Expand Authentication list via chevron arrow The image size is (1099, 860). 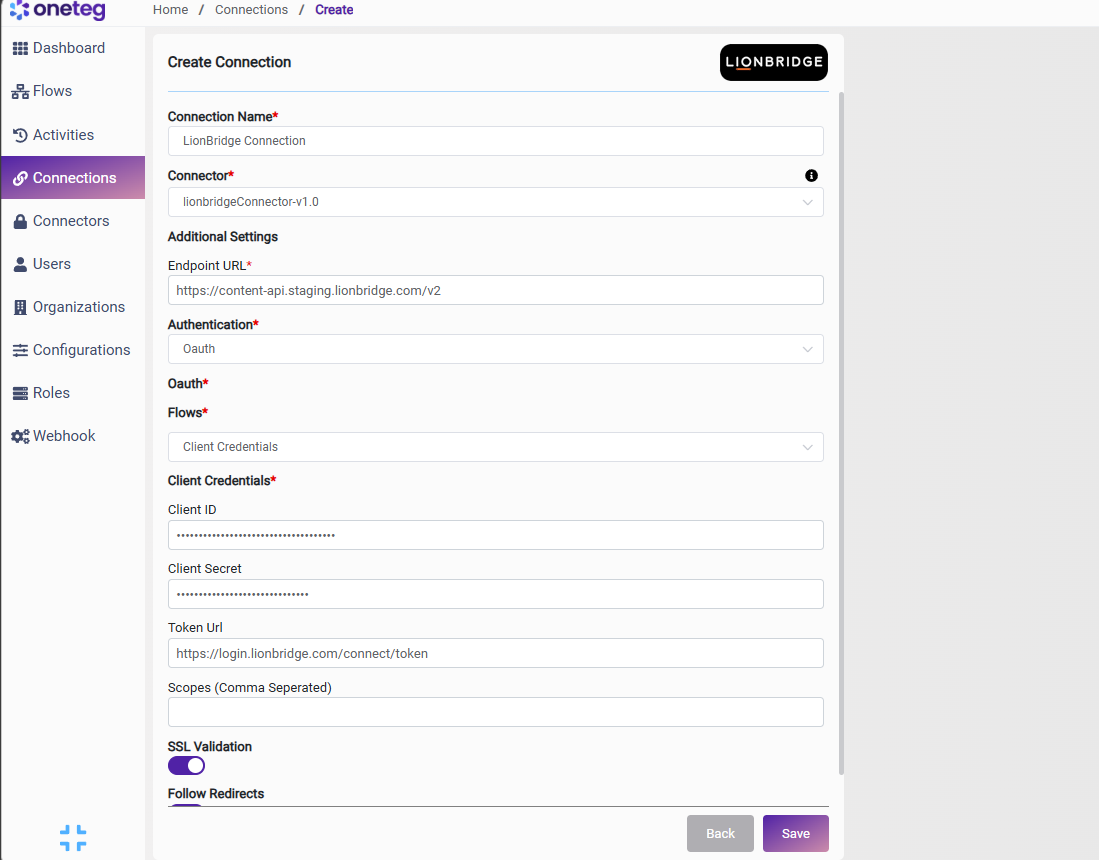click(807, 350)
